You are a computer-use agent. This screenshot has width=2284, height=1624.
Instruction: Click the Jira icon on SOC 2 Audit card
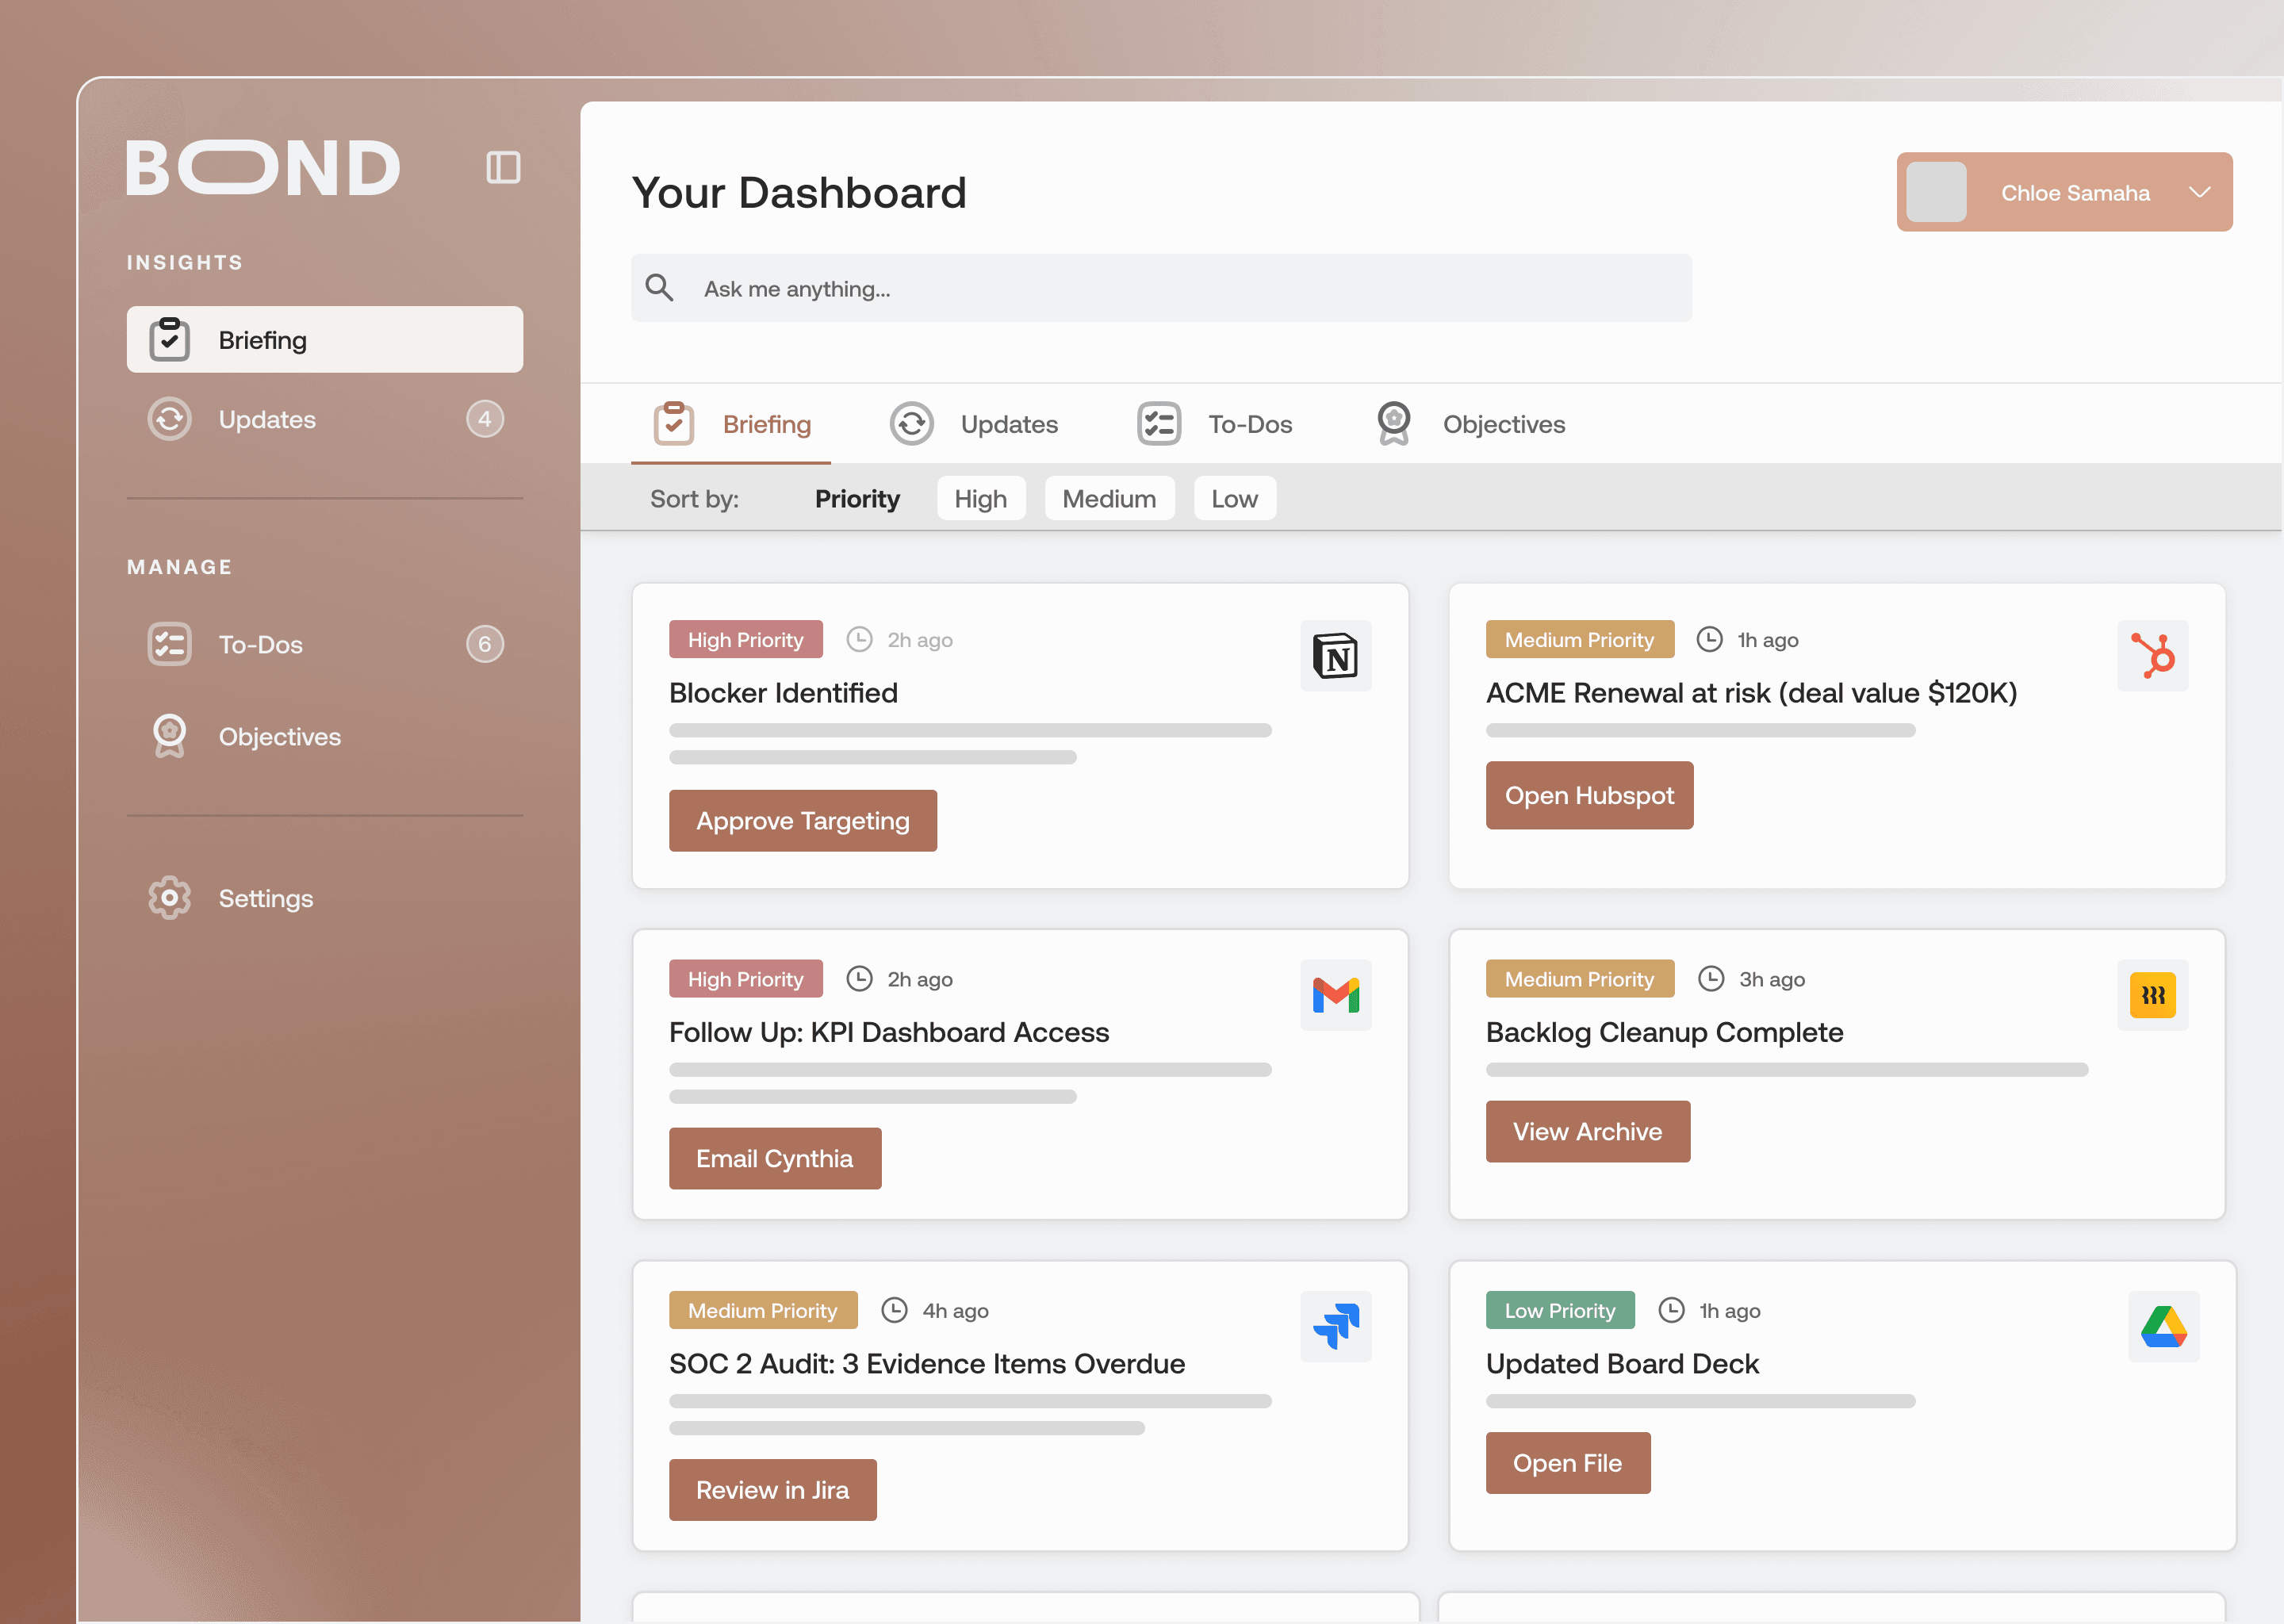[x=1336, y=1327]
